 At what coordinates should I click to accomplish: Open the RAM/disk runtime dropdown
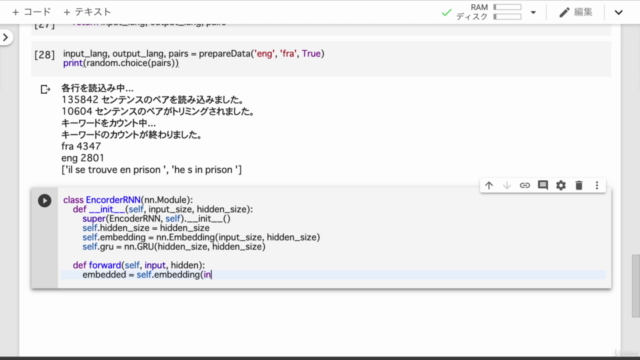point(533,12)
